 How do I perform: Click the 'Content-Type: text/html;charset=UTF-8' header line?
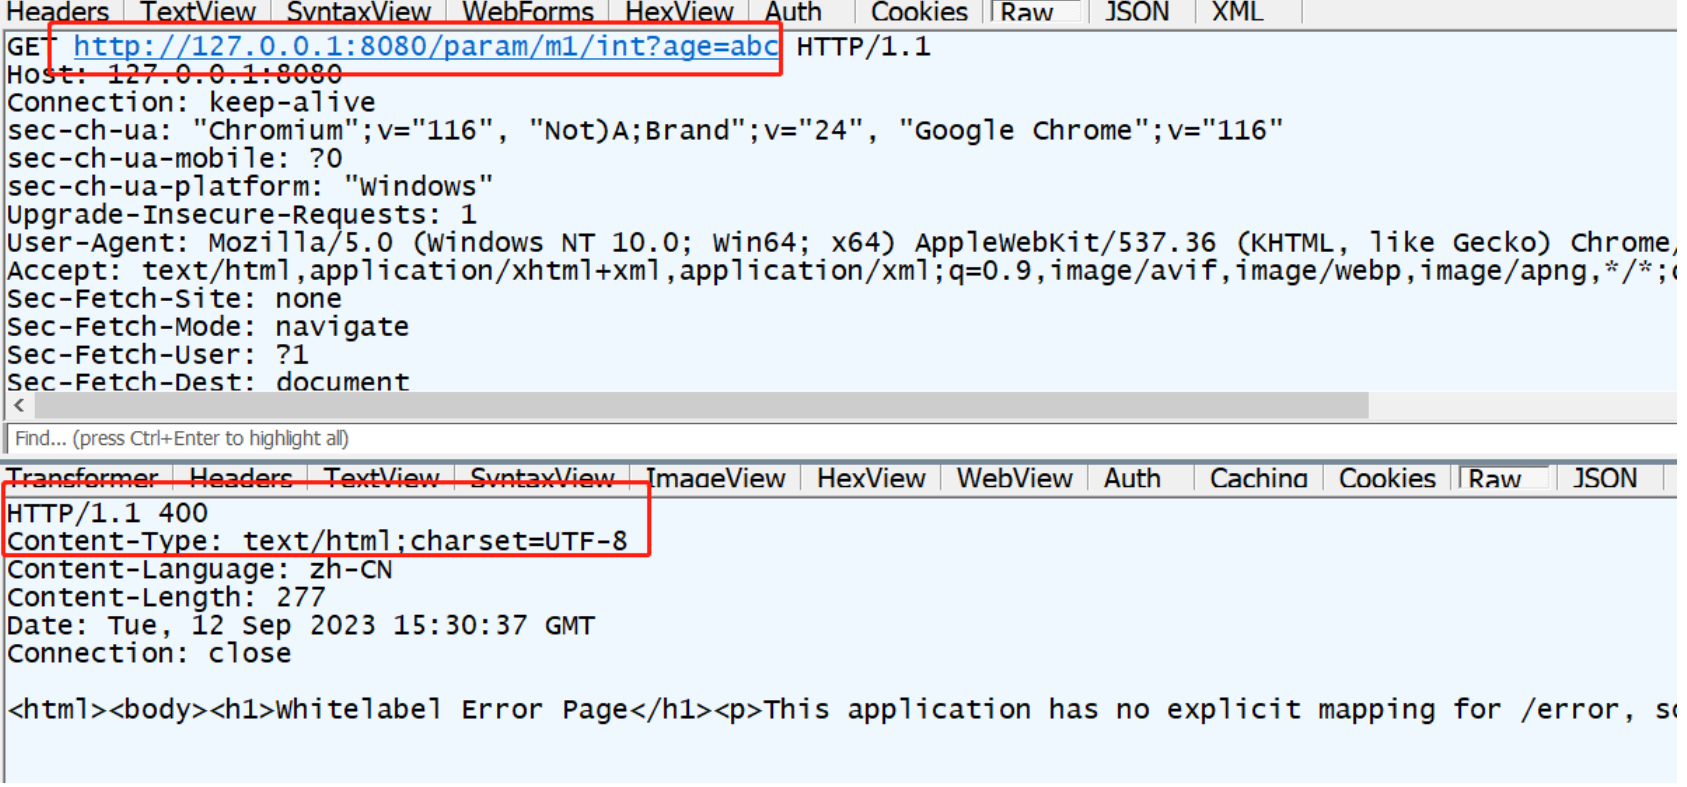tap(317, 541)
